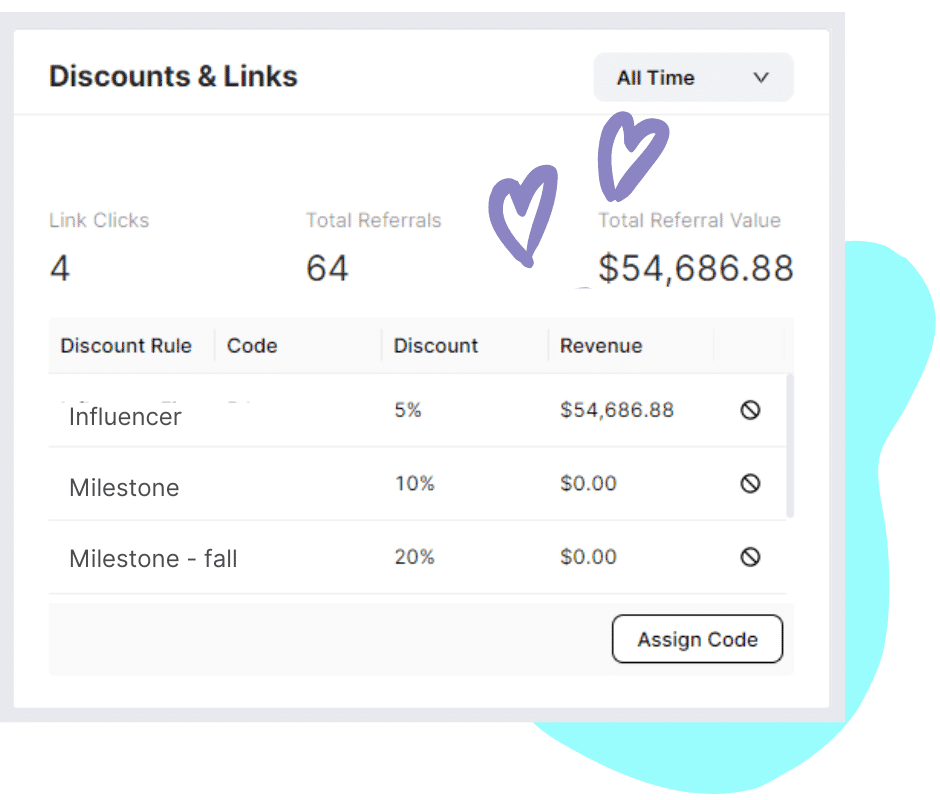Image resolution: width=940 pixels, height=800 pixels.
Task: Click the Total Referral Value amount
Action: (695, 268)
